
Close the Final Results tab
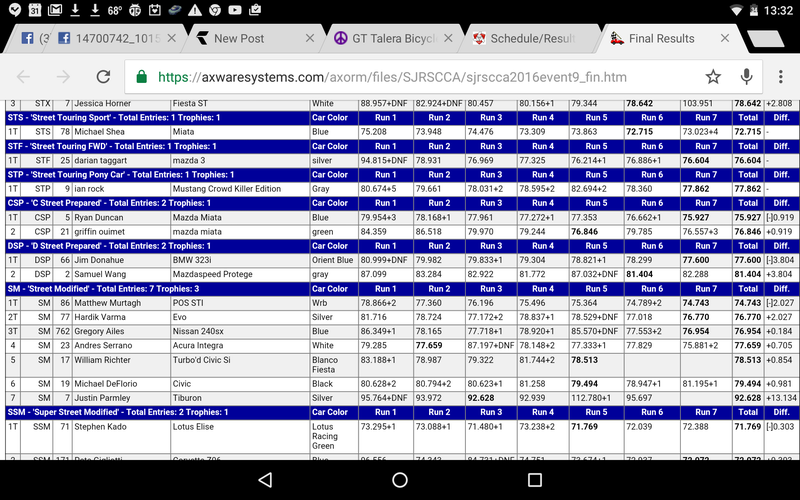click(x=724, y=38)
